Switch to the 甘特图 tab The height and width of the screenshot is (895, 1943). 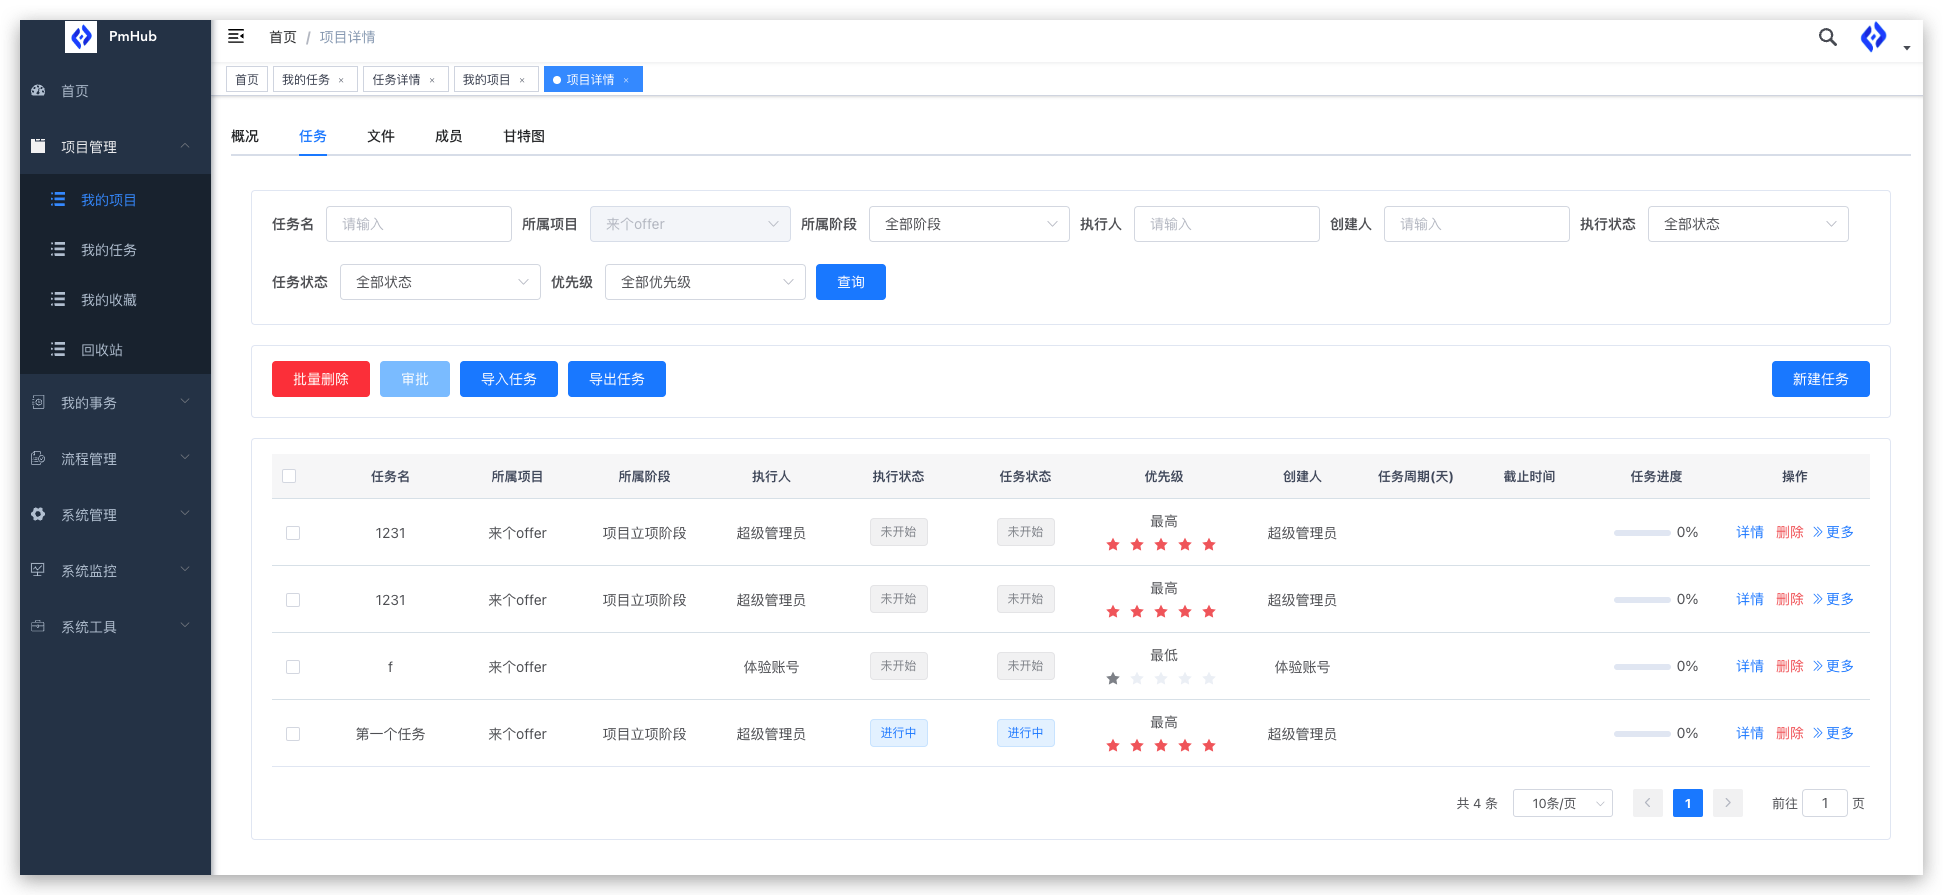pos(523,136)
